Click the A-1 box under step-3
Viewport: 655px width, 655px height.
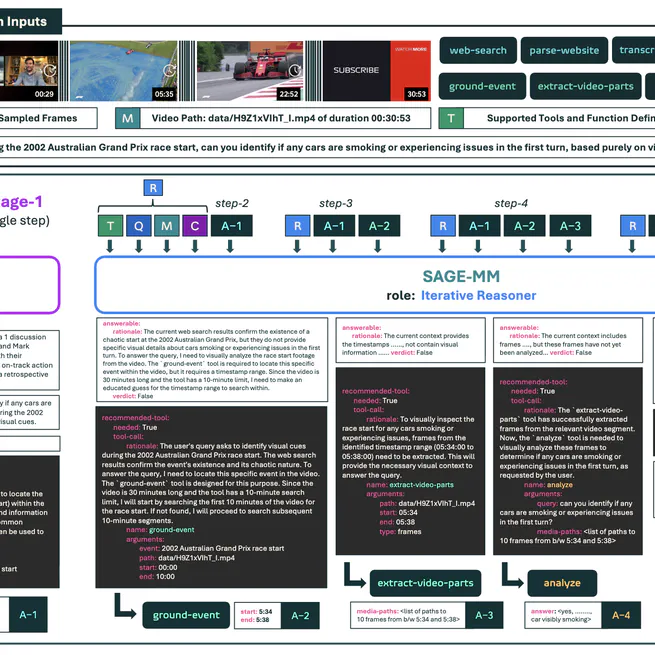point(334,226)
